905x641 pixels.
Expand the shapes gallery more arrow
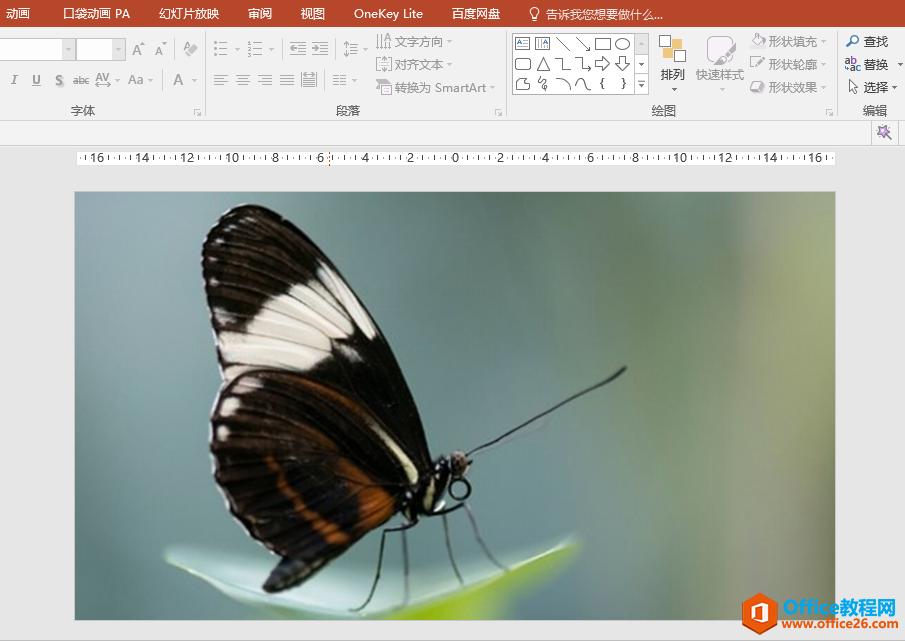(641, 86)
